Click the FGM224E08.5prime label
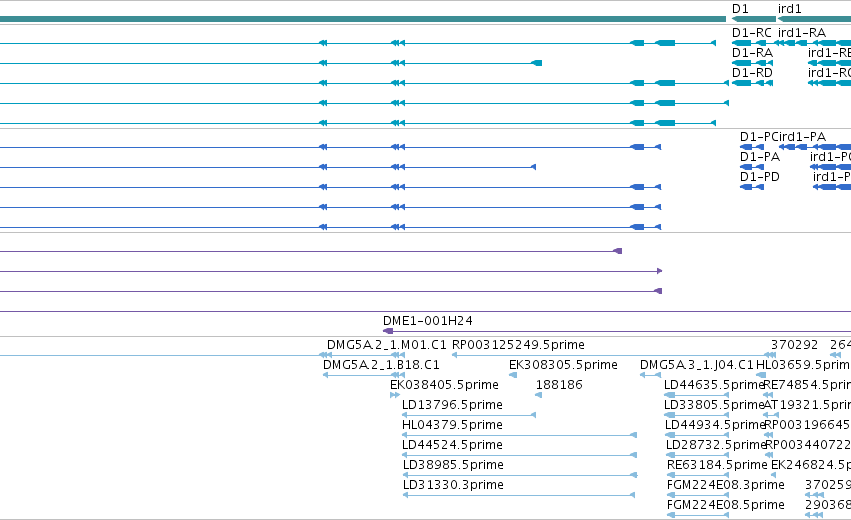The image size is (851, 520). click(726, 505)
